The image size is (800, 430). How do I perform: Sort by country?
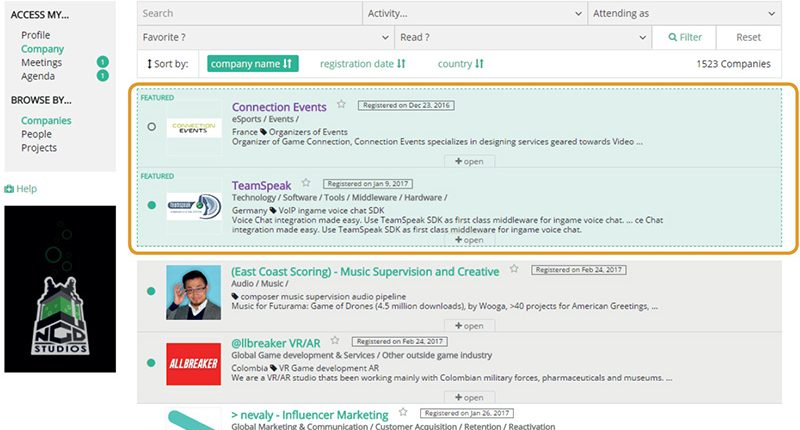460,64
